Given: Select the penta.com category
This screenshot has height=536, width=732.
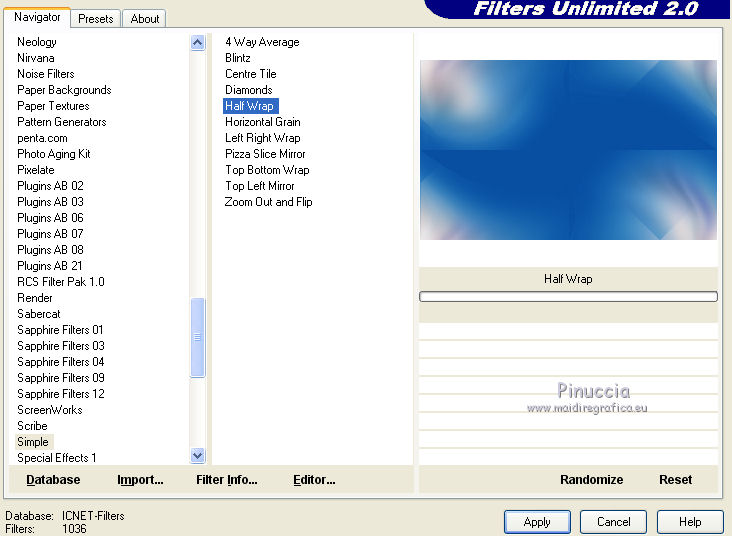Looking at the screenshot, I should coord(42,138).
